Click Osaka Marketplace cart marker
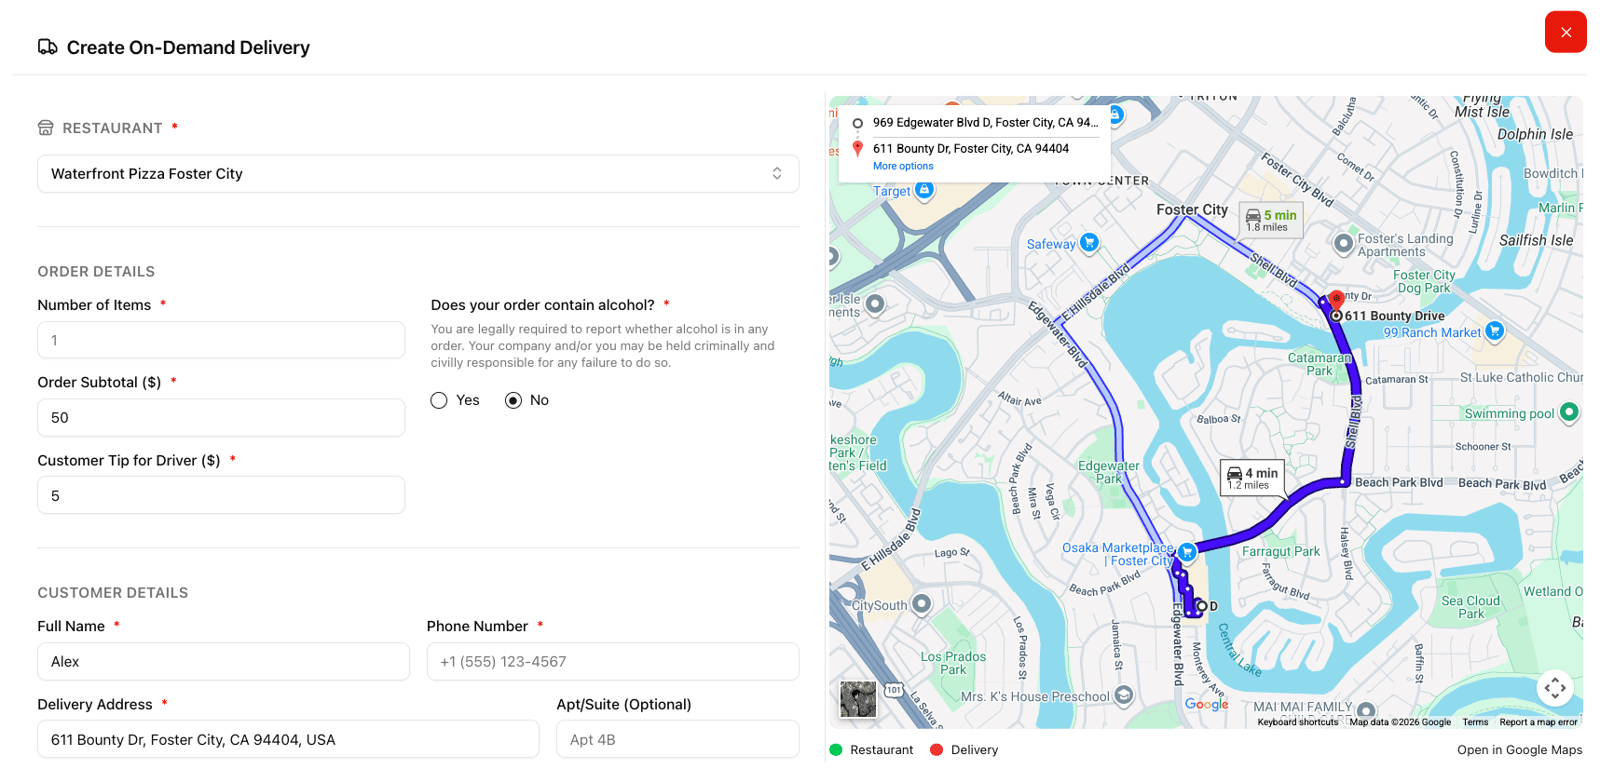Screen dimensions: 1600x769 1187,552
